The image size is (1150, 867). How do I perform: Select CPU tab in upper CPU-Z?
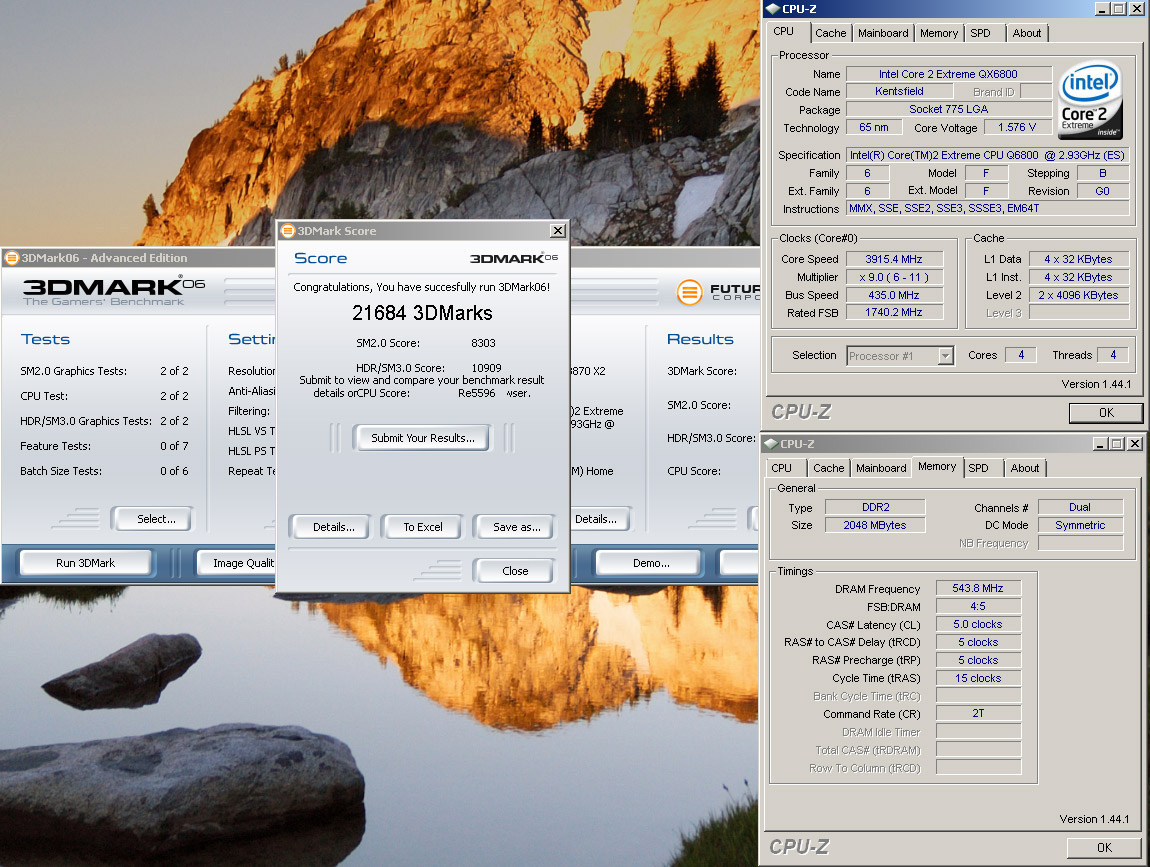783,32
